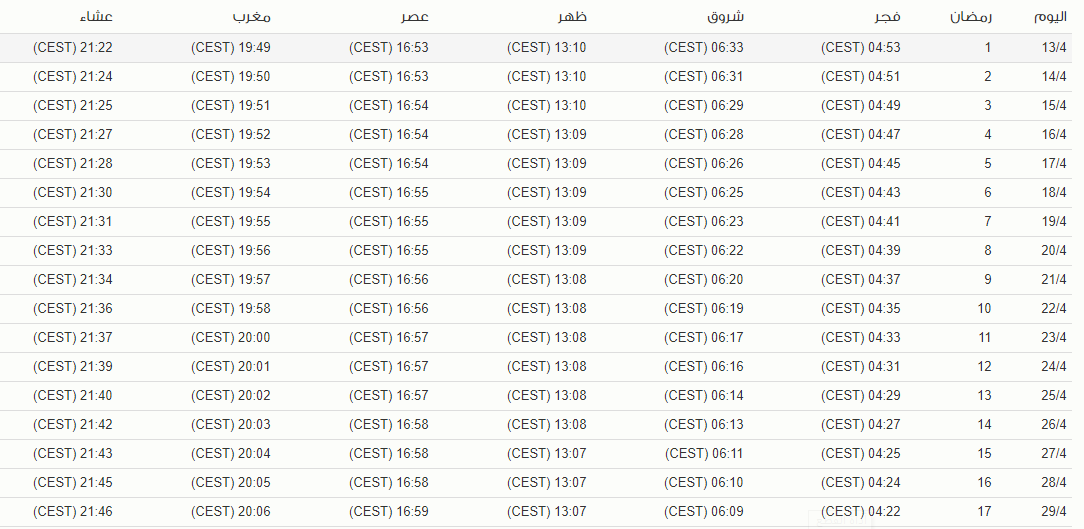The height and width of the screenshot is (529, 1084).
Task: Click the ظهر column header
Action: coord(573,17)
